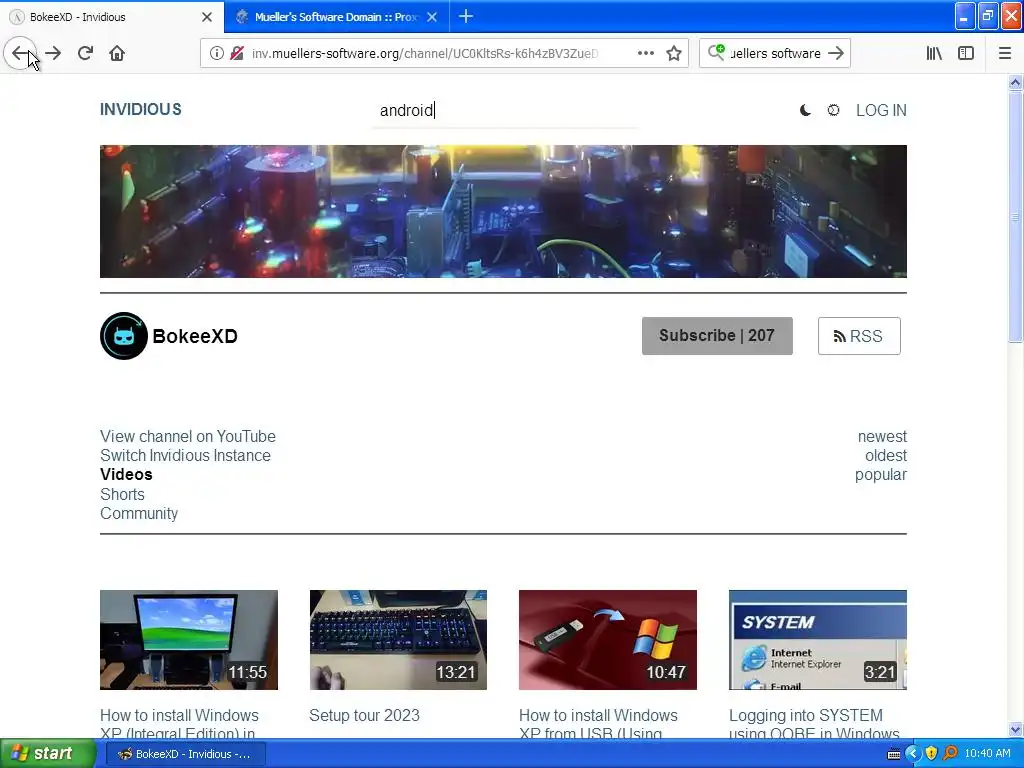
Task: Focus the browser search box
Action: point(775,54)
